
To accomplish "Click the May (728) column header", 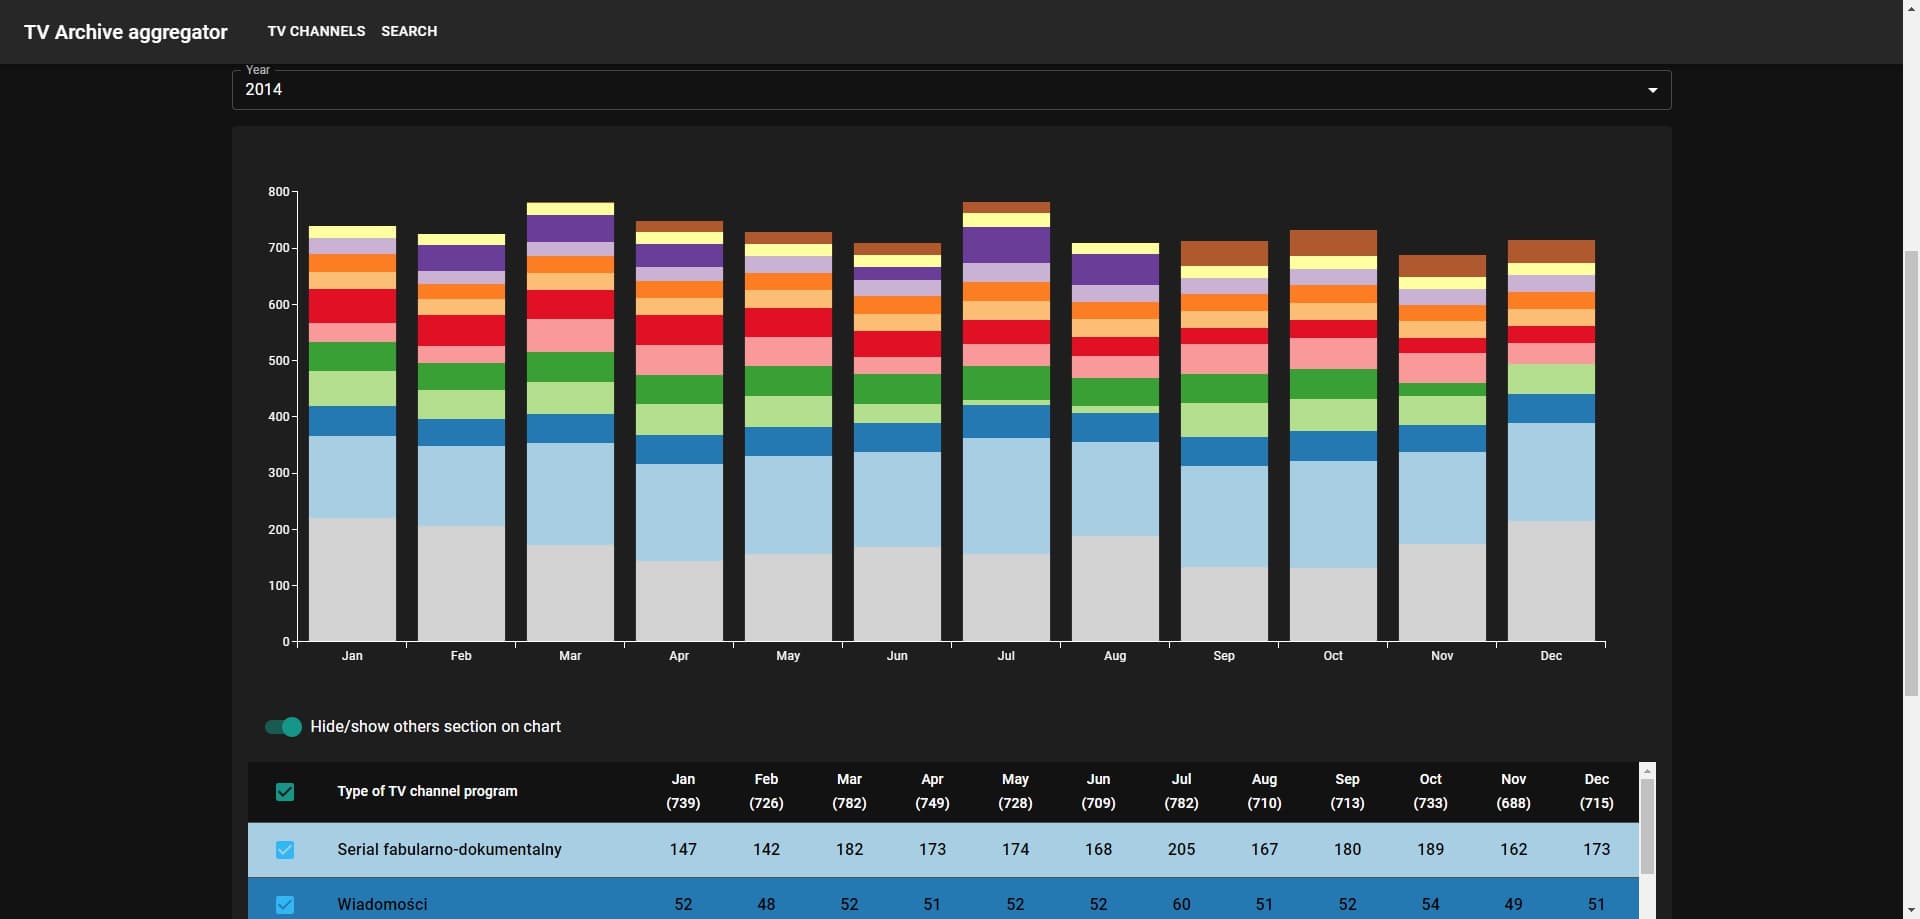I will tap(1015, 792).
